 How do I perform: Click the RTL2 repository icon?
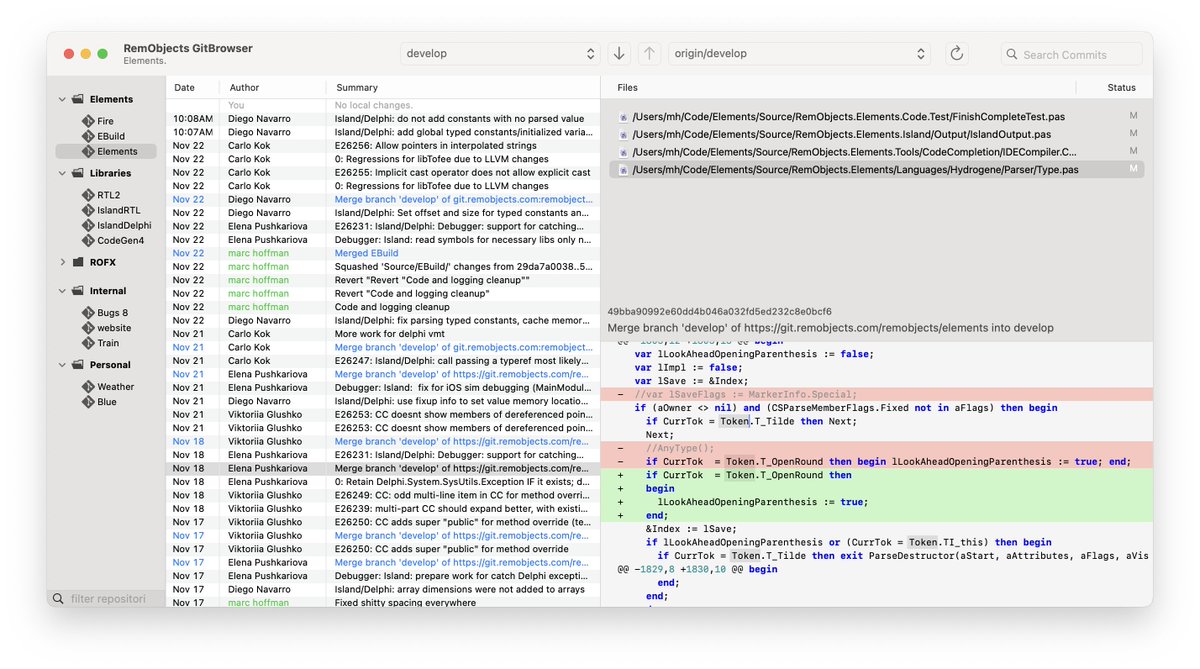(89, 195)
